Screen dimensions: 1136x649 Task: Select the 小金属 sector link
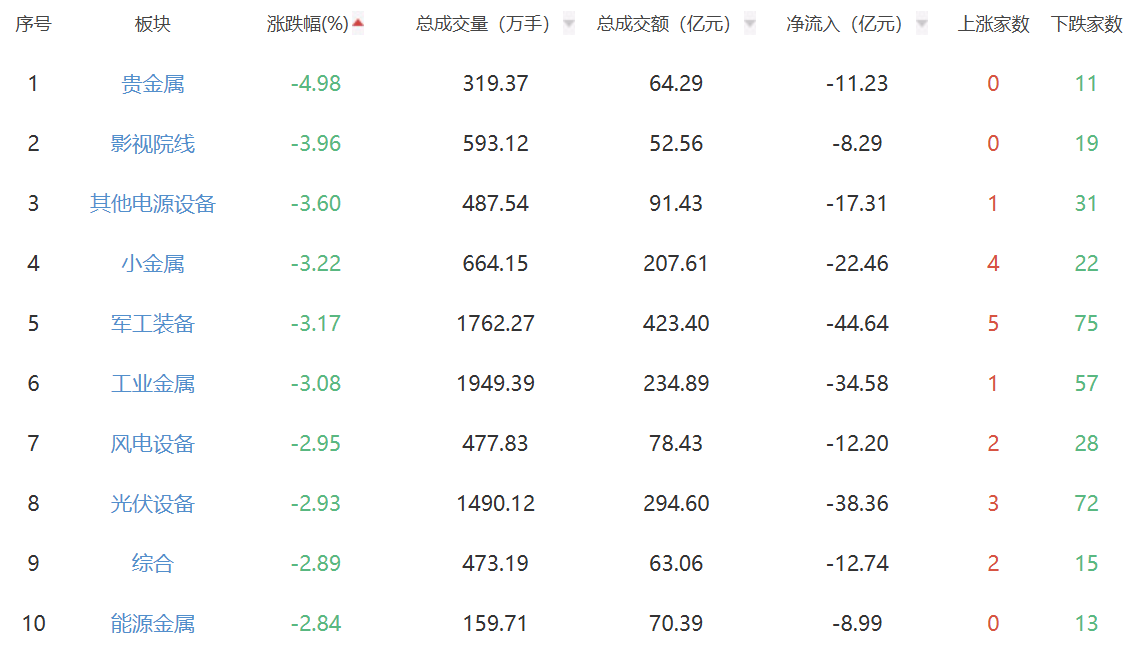click(x=153, y=264)
